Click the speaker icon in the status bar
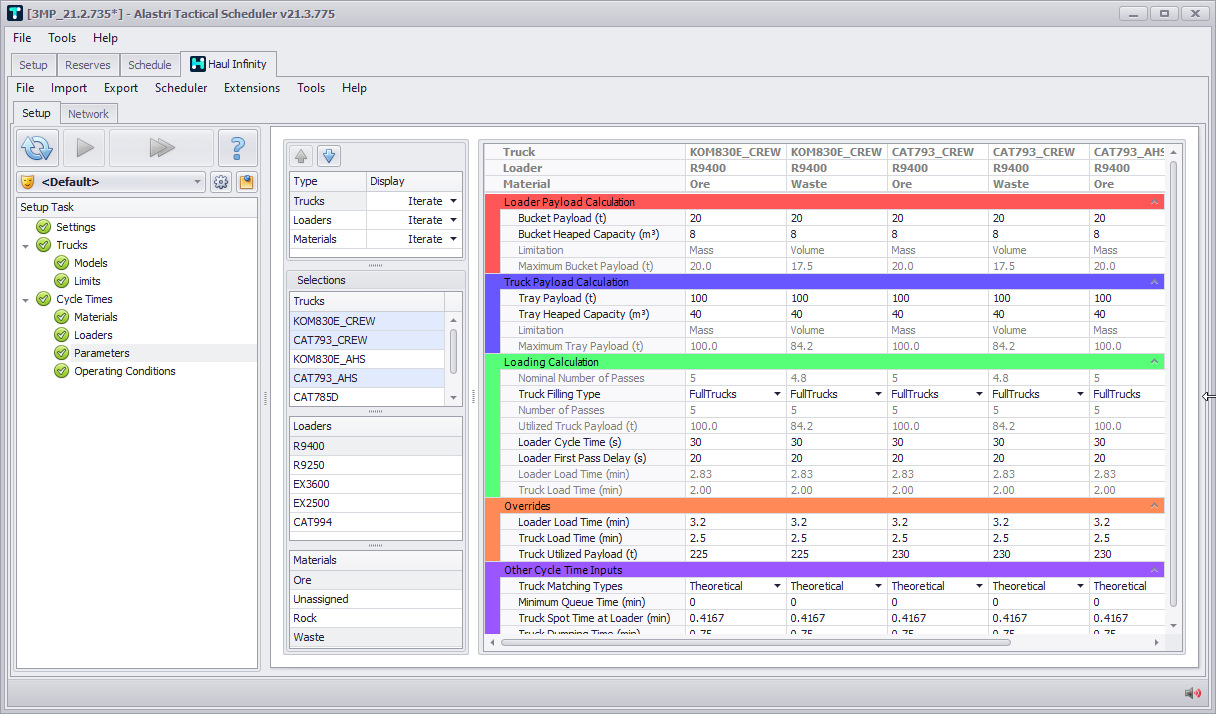This screenshot has width=1216, height=714. click(x=1192, y=693)
